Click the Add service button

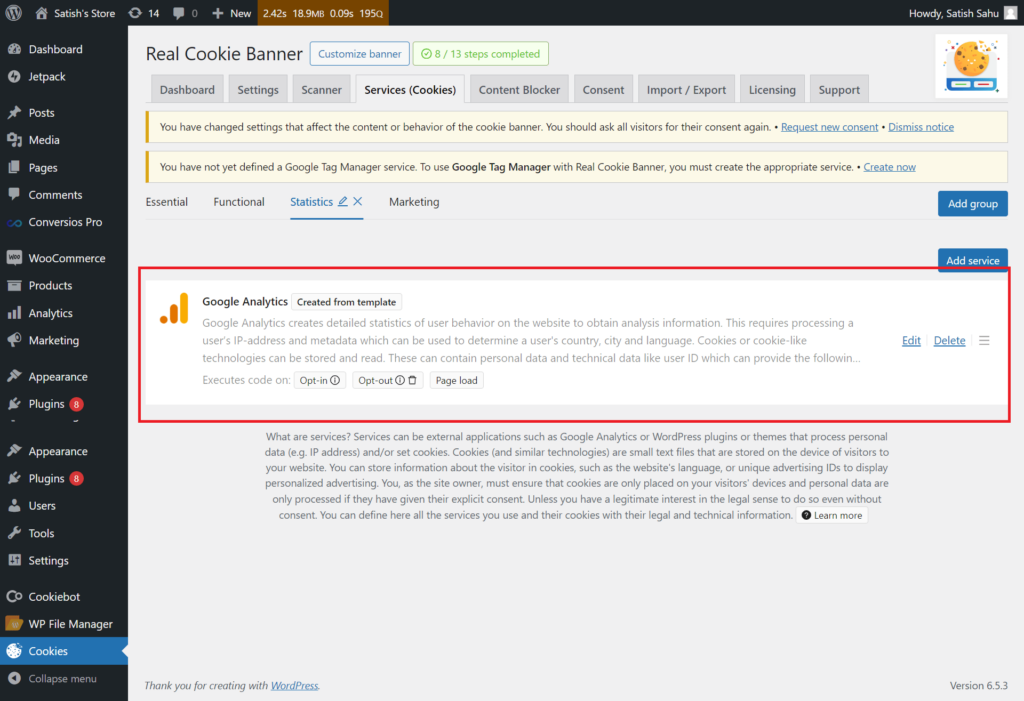click(972, 259)
